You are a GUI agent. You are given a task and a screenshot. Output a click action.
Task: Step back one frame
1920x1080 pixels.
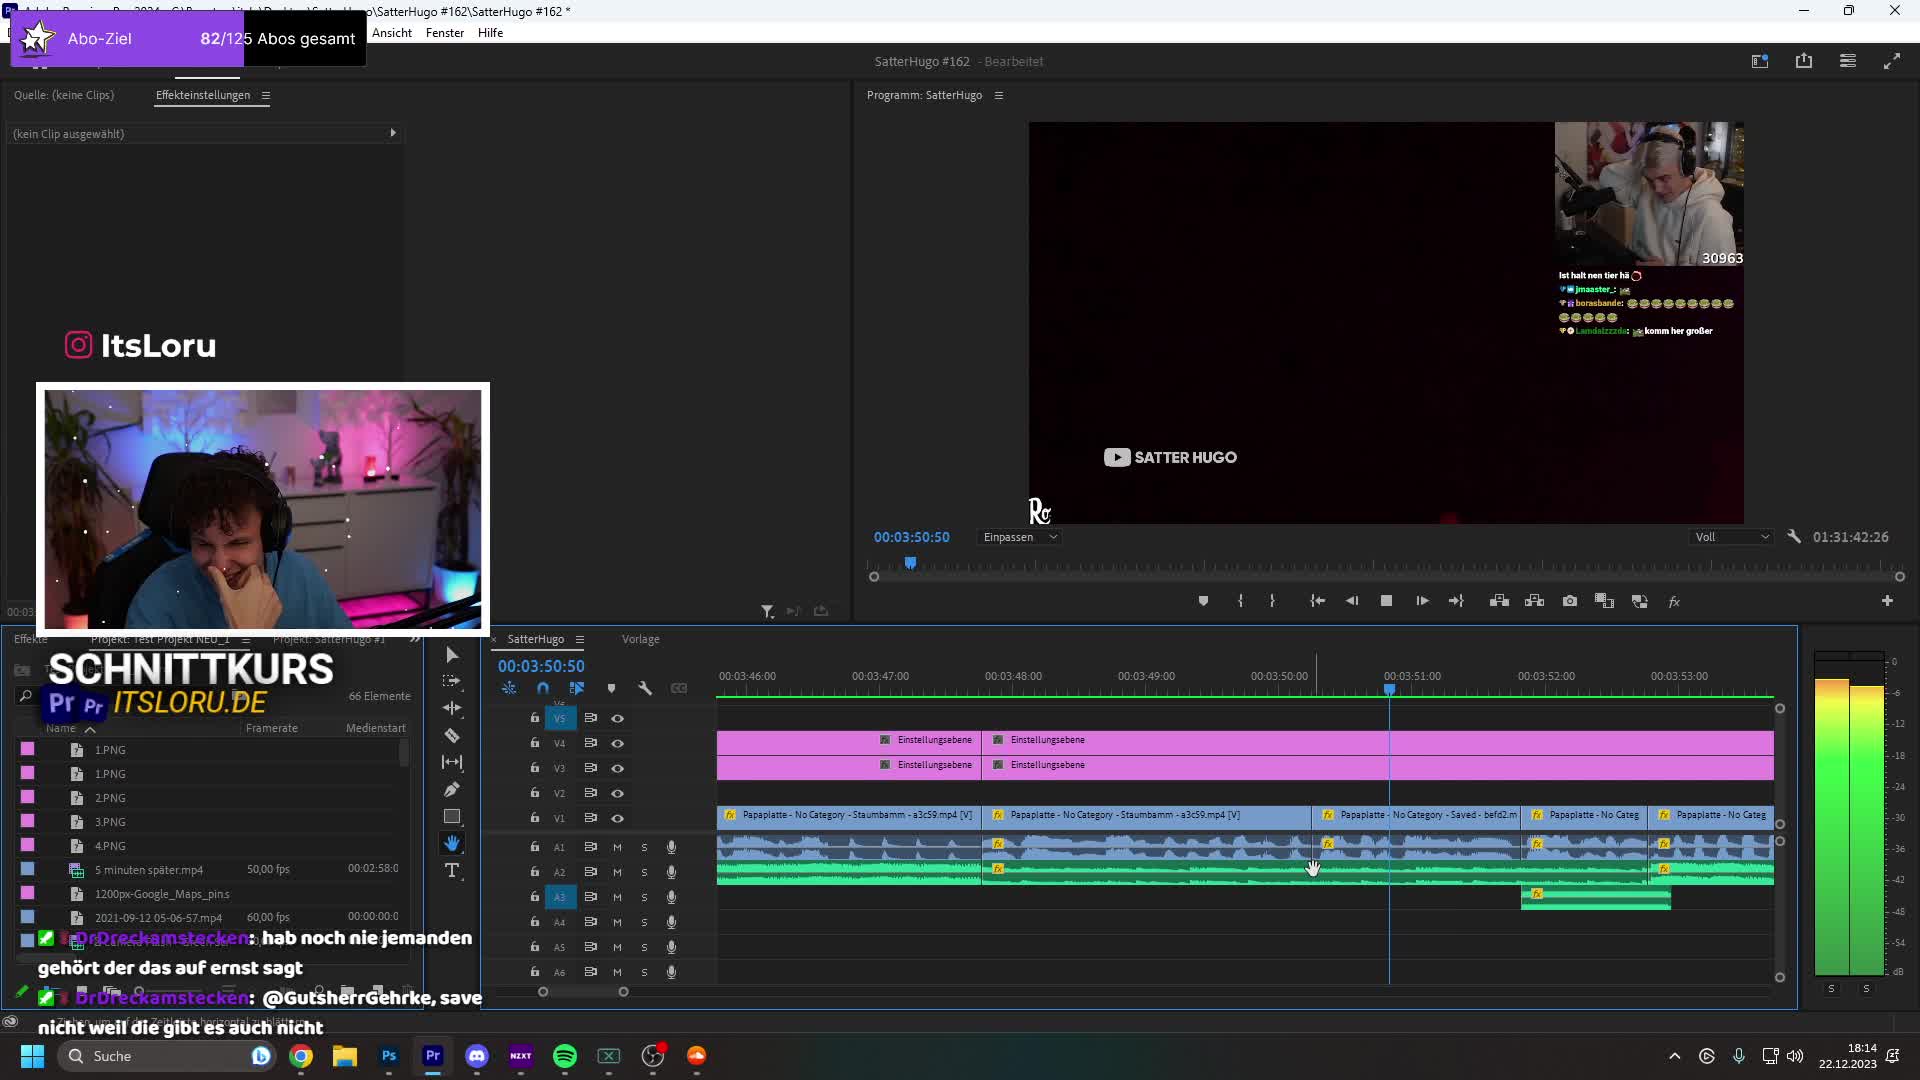1352,601
